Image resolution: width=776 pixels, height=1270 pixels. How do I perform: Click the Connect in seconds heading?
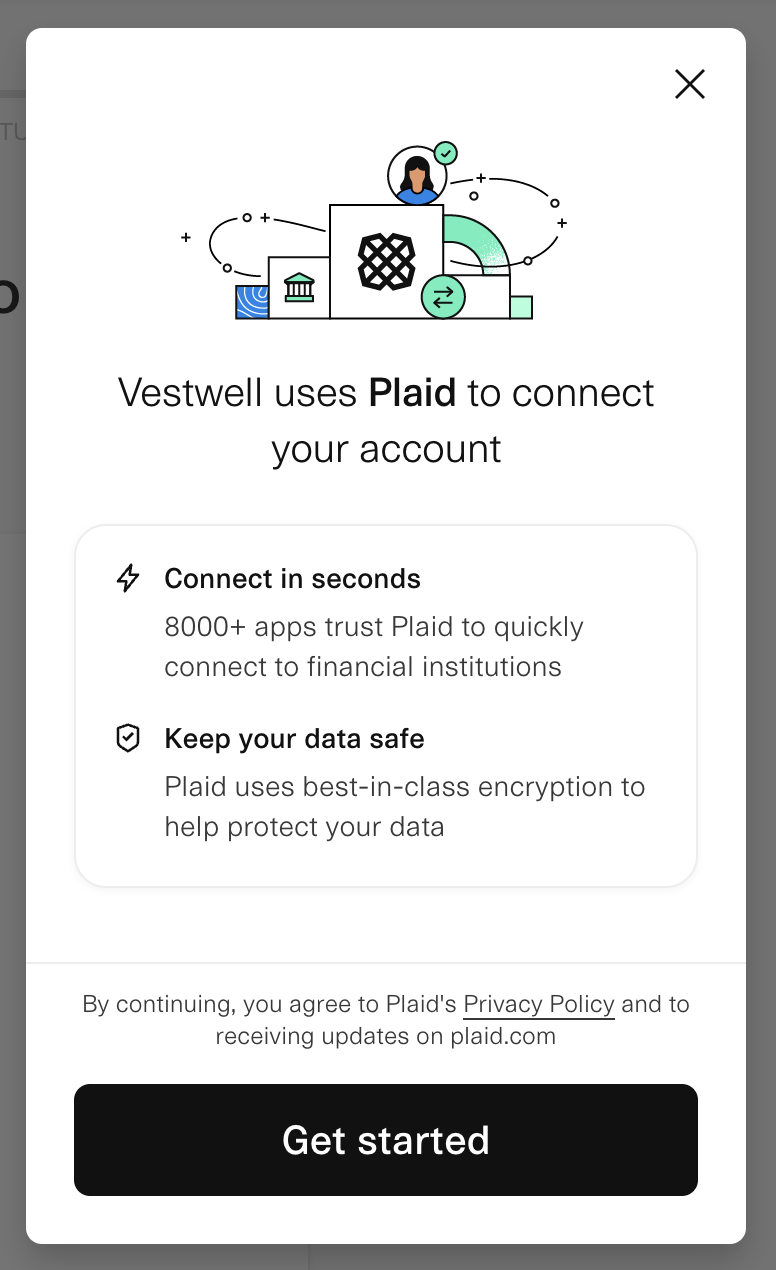click(292, 578)
